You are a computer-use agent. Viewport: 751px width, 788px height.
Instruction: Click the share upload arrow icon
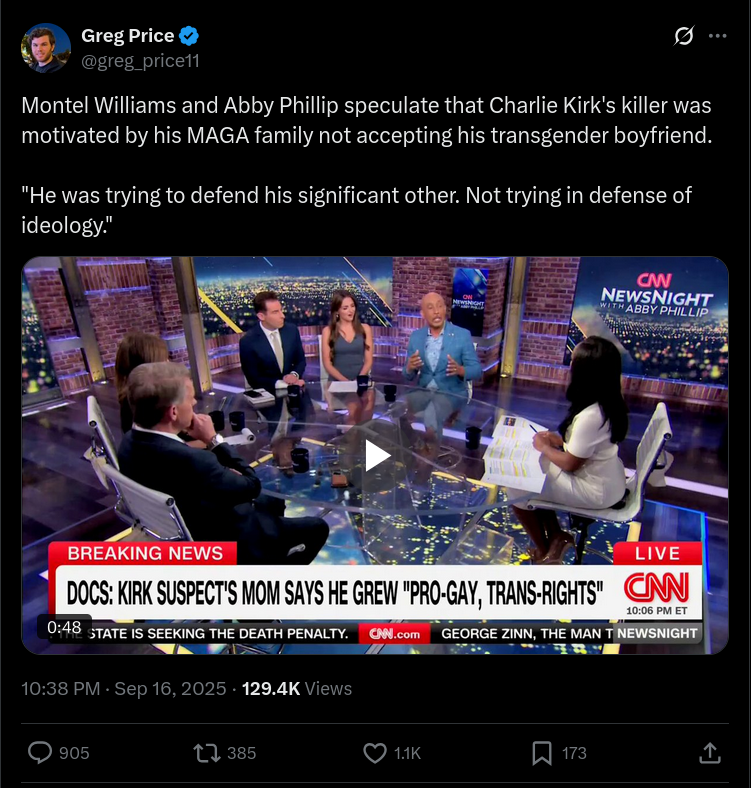(710, 753)
